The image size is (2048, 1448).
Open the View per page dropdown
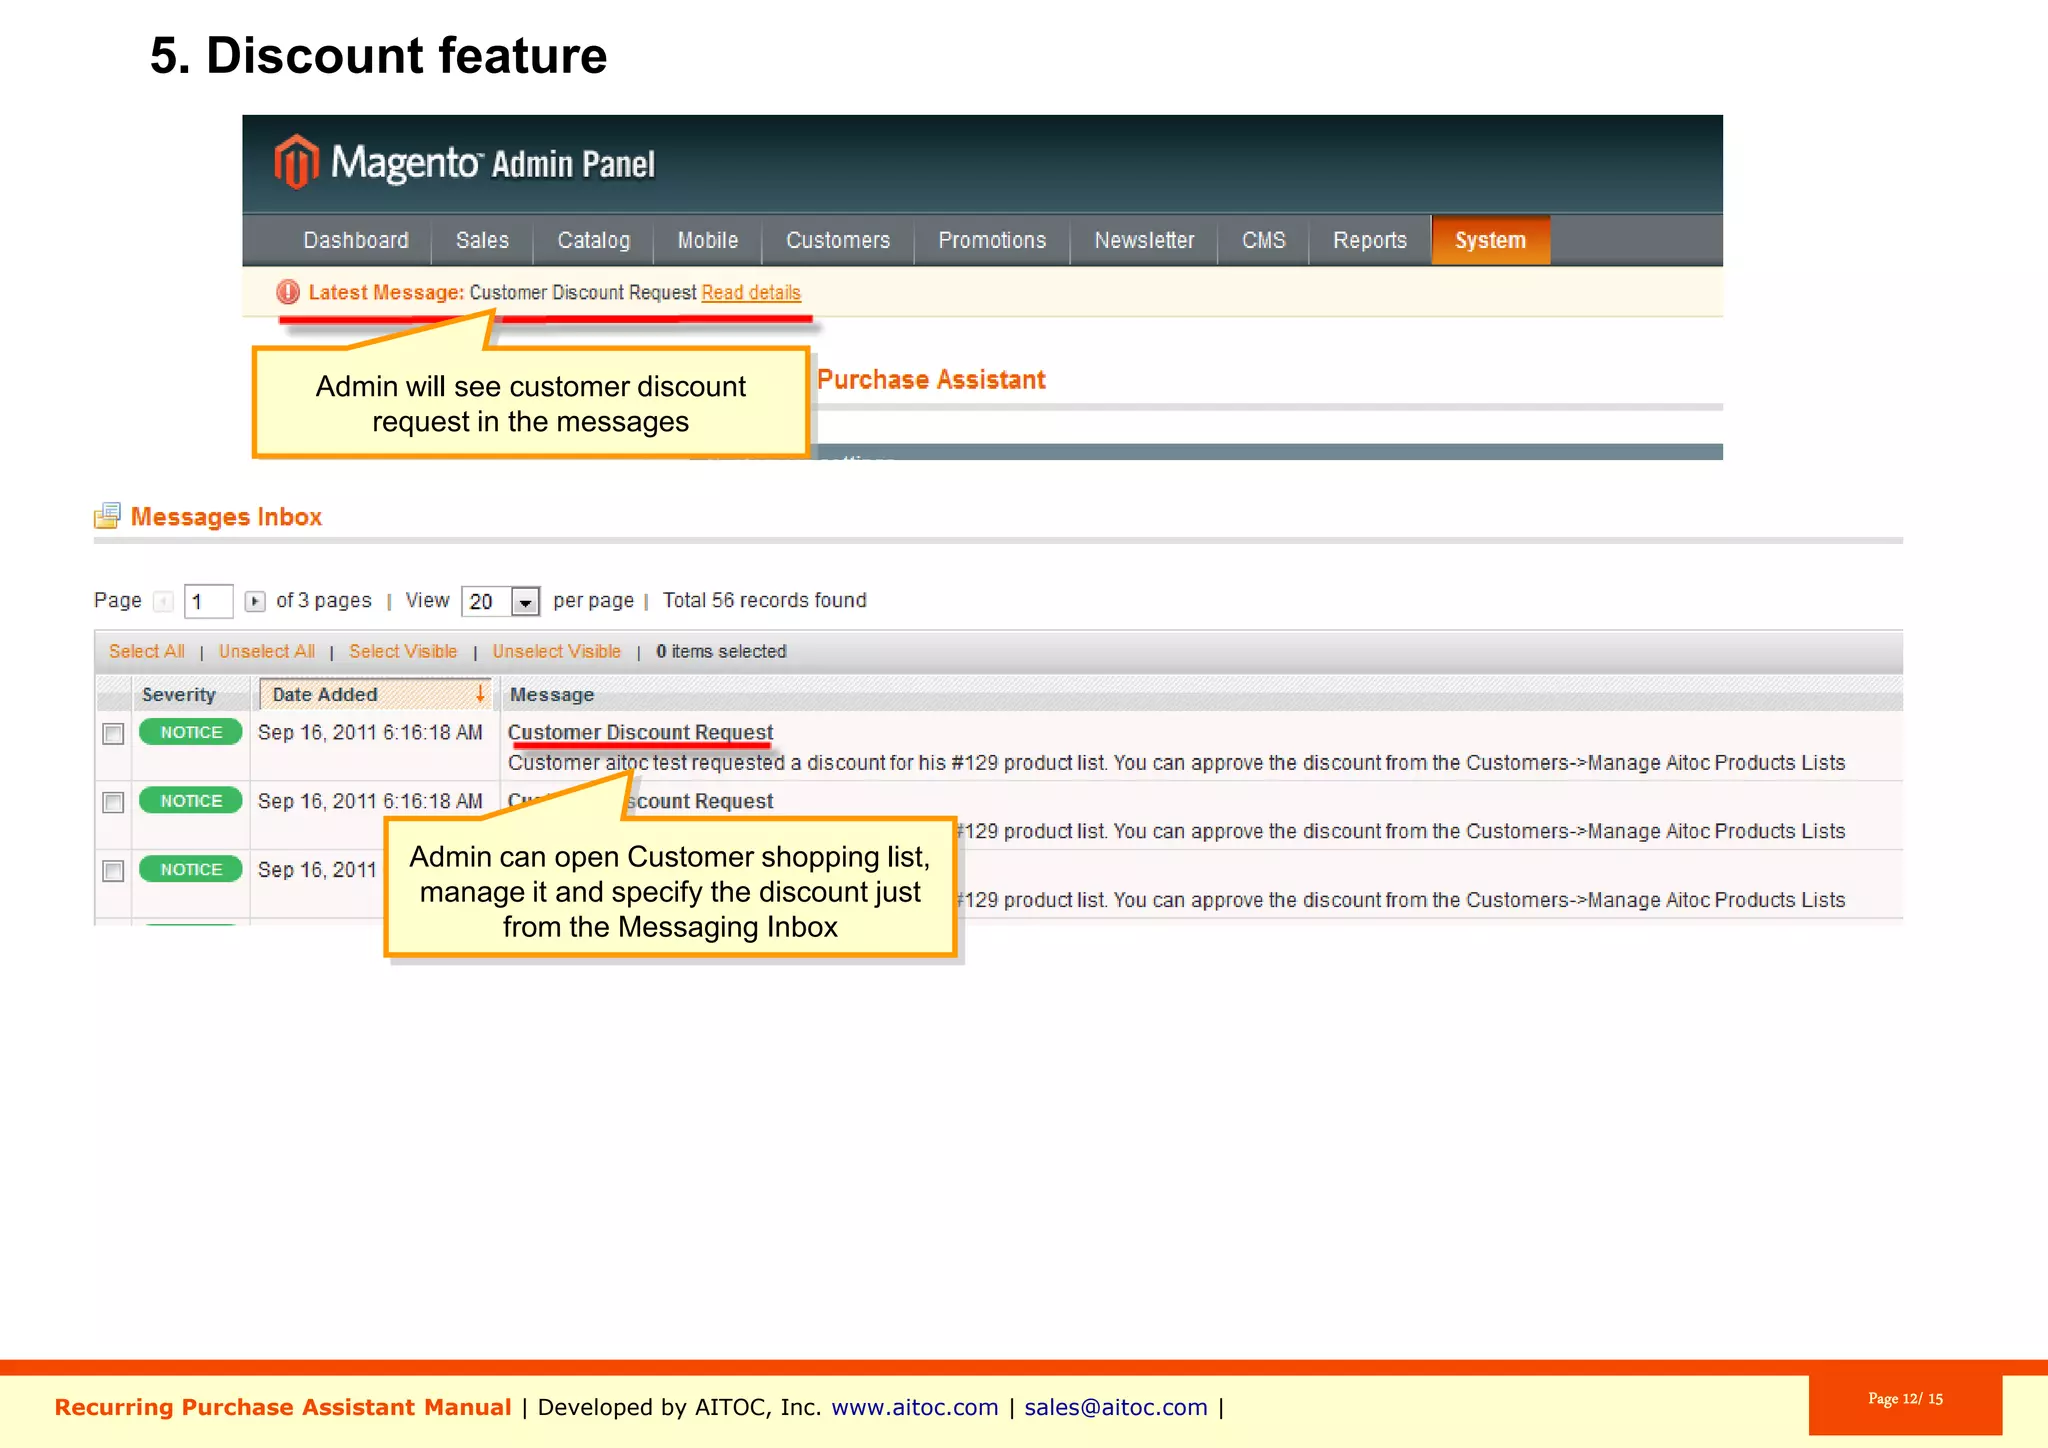[501, 601]
